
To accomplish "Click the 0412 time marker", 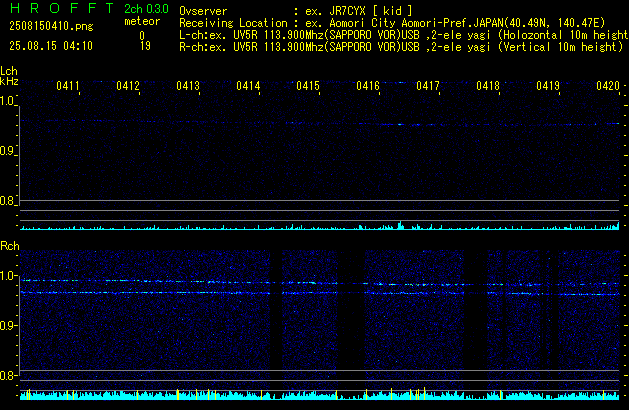I will [x=128, y=86].
